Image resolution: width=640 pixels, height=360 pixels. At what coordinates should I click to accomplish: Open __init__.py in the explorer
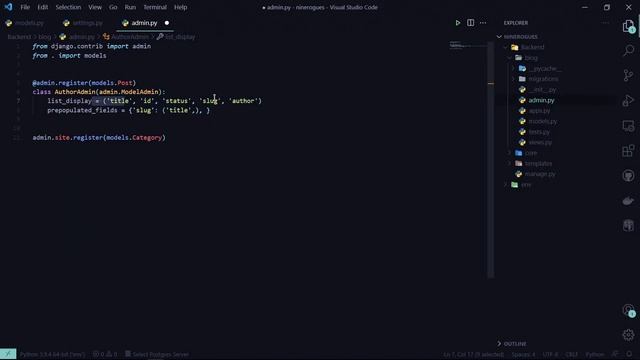542,90
